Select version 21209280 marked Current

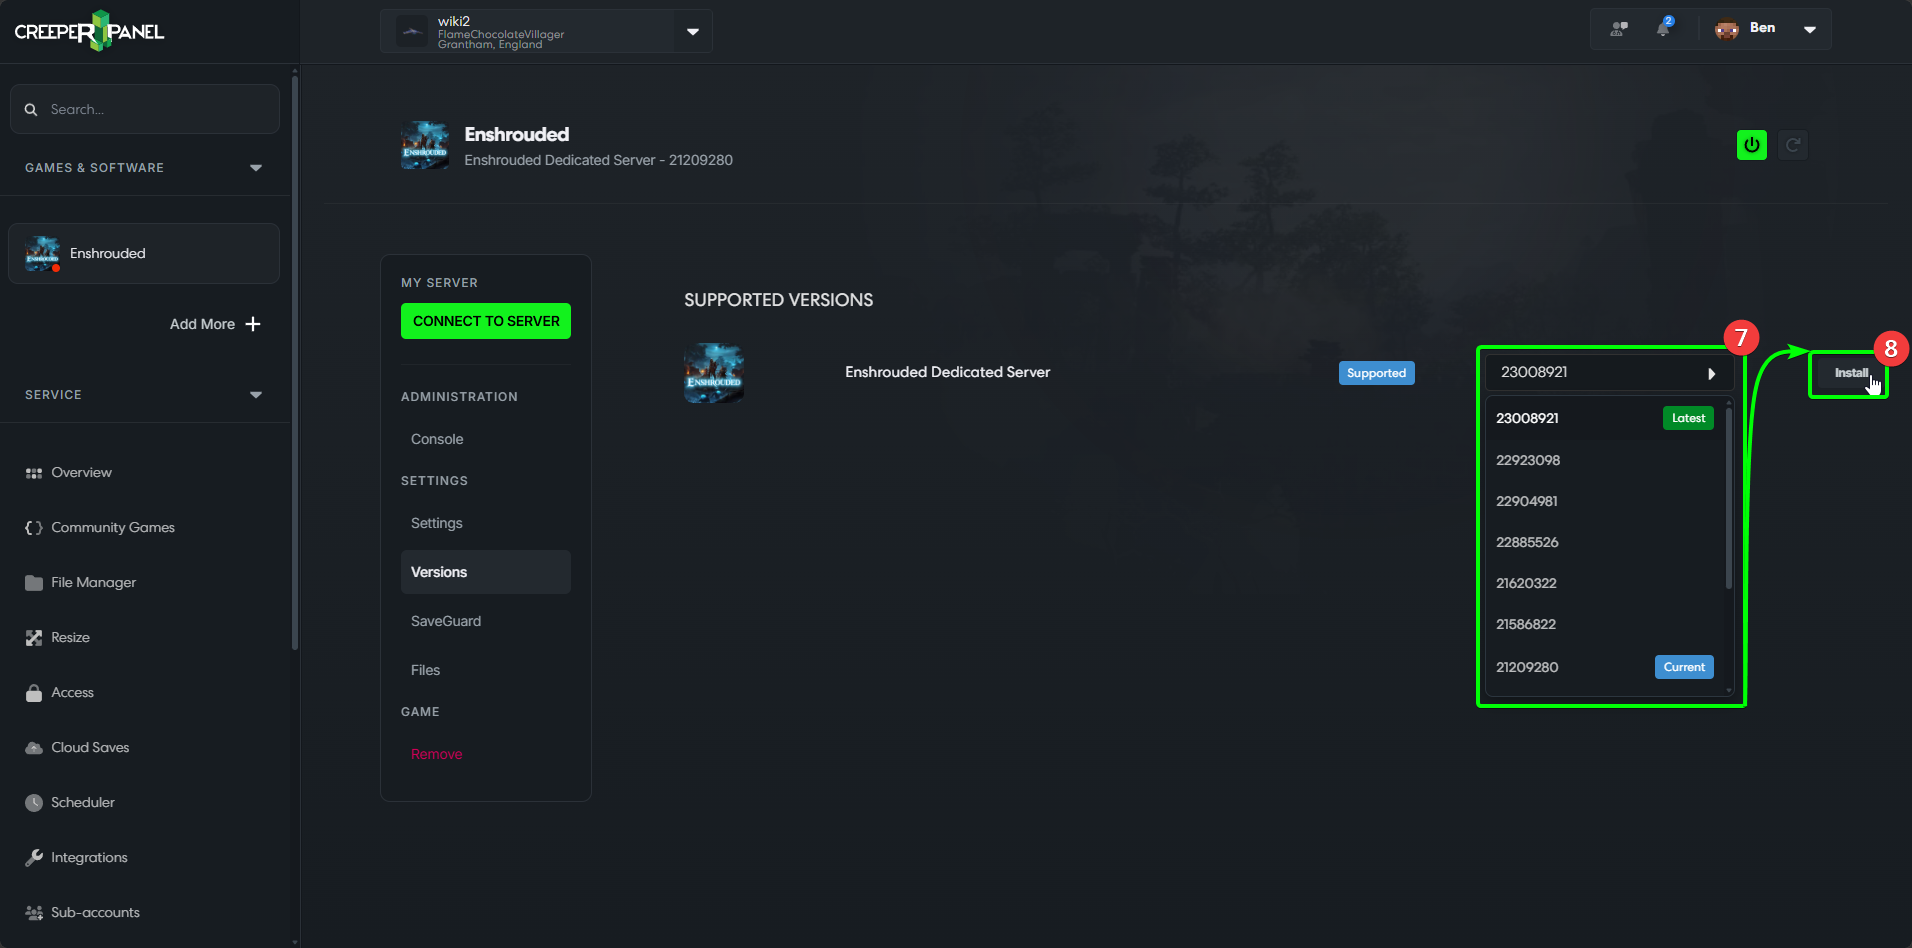(1606, 667)
